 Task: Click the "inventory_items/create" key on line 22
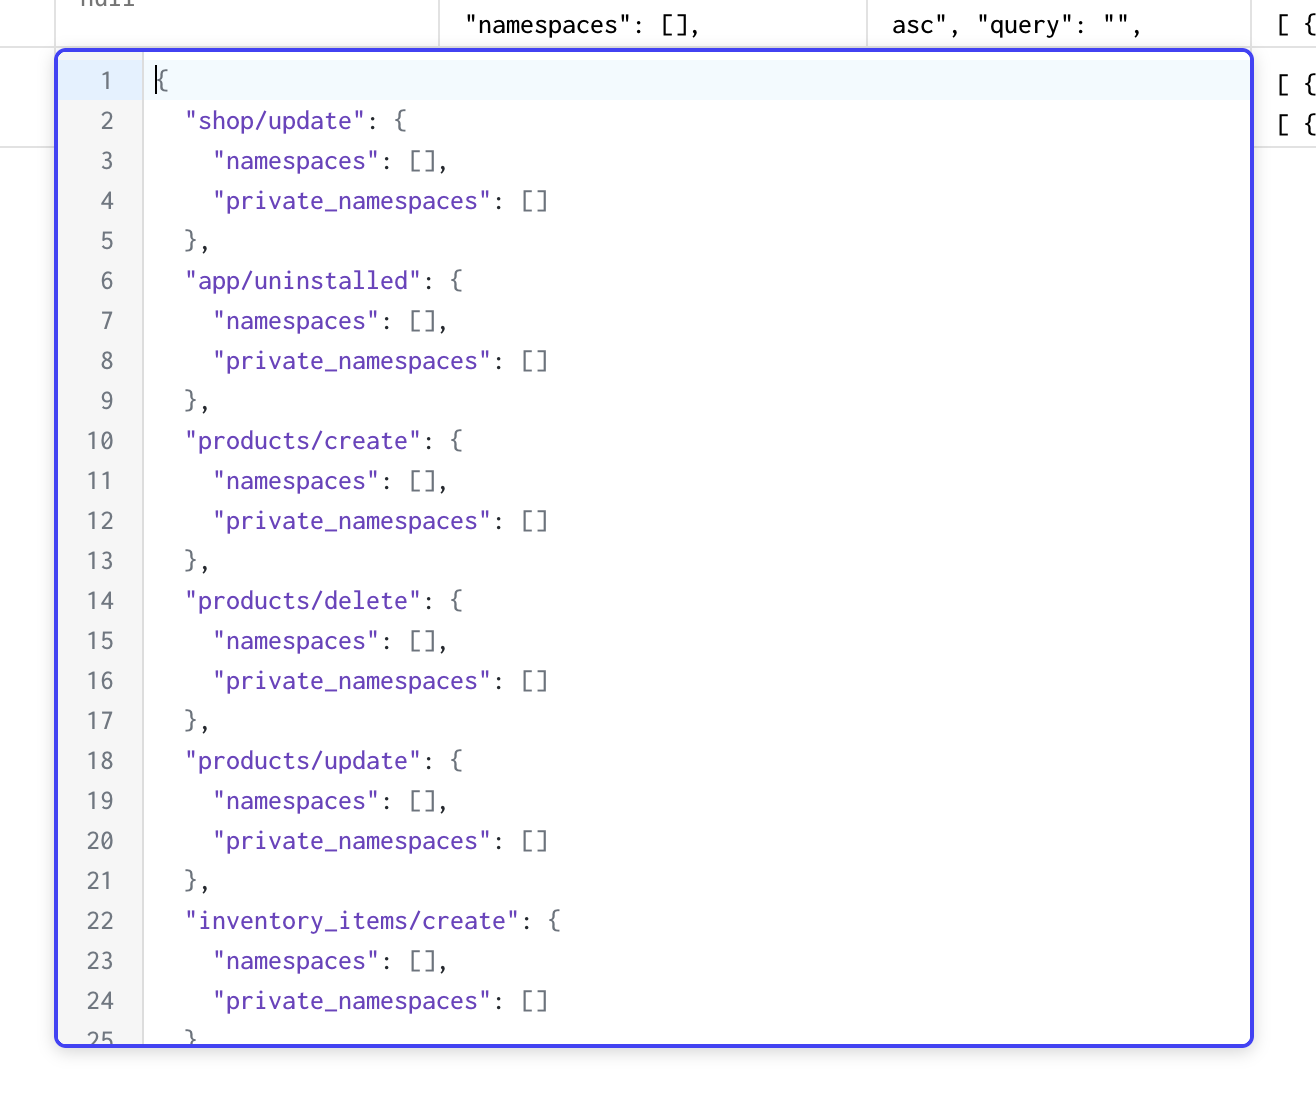(x=351, y=920)
